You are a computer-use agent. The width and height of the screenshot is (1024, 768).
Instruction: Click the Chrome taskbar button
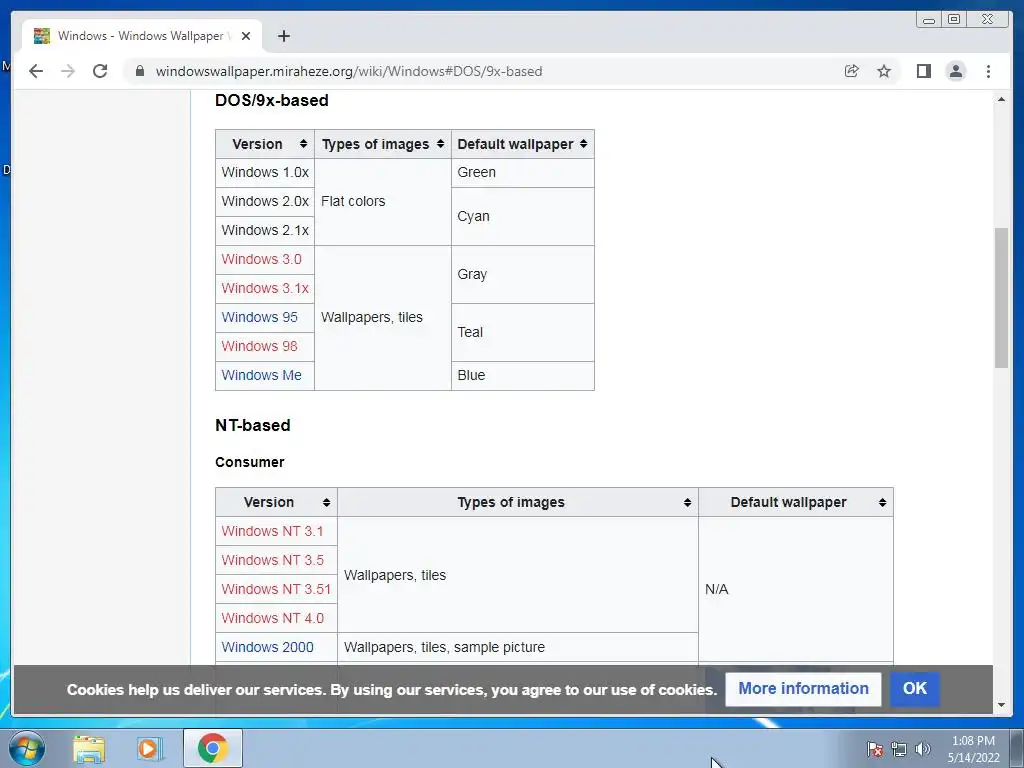click(x=212, y=748)
